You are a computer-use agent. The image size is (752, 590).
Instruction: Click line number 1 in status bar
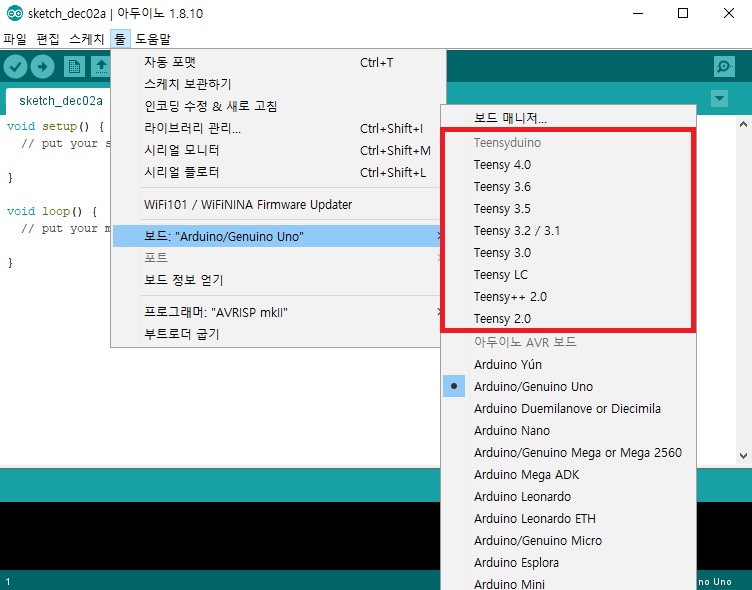8,582
